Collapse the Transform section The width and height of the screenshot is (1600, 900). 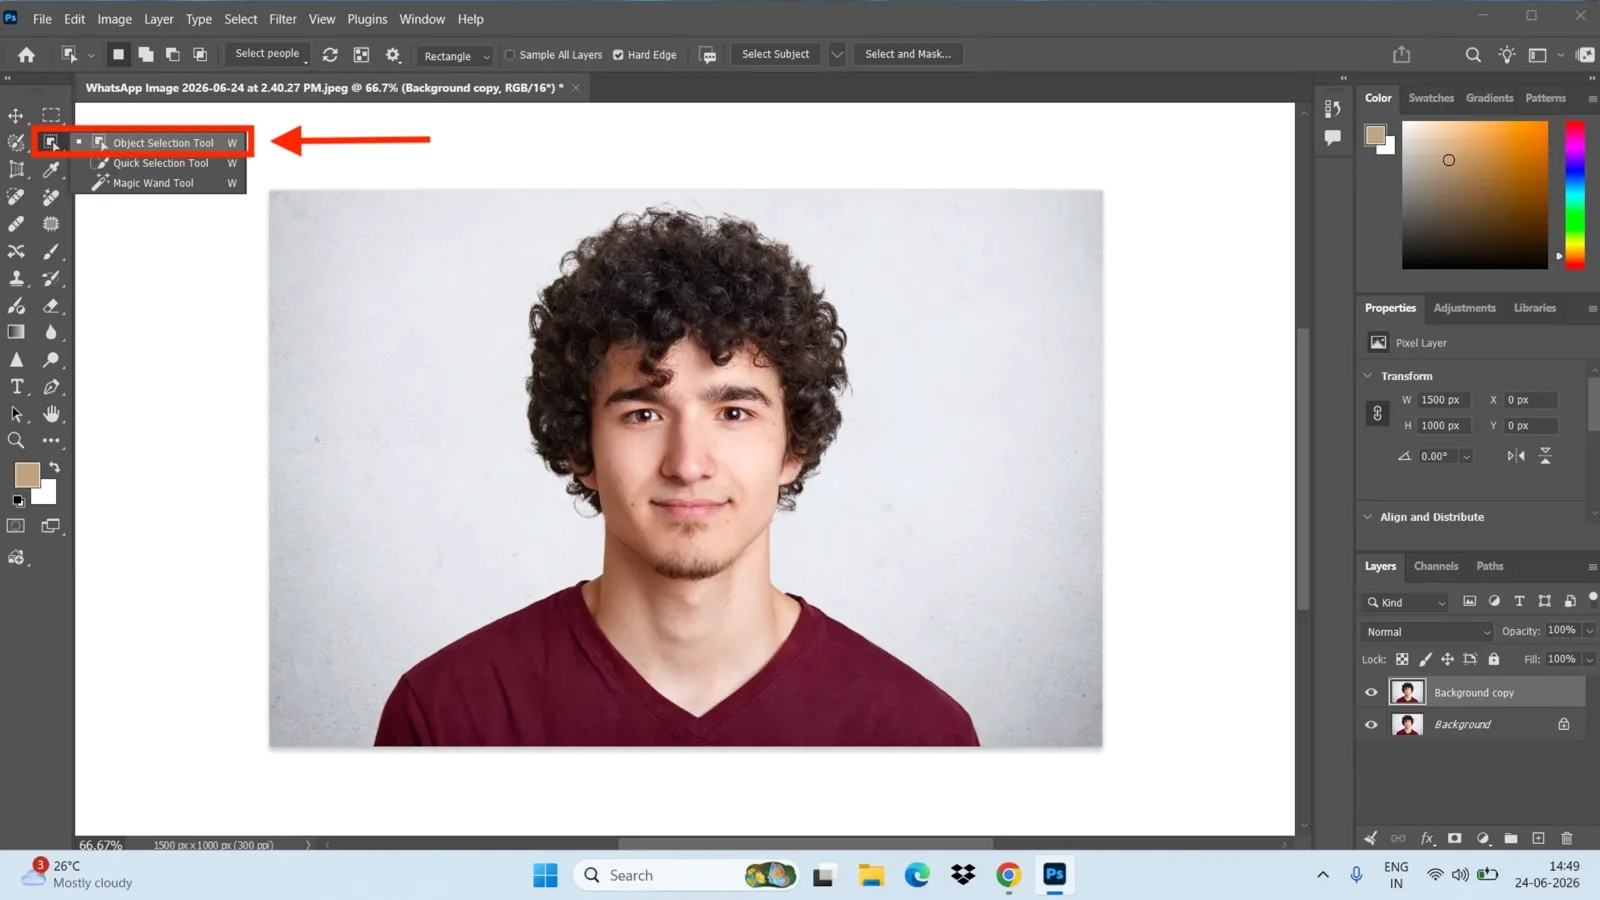pos(1368,376)
